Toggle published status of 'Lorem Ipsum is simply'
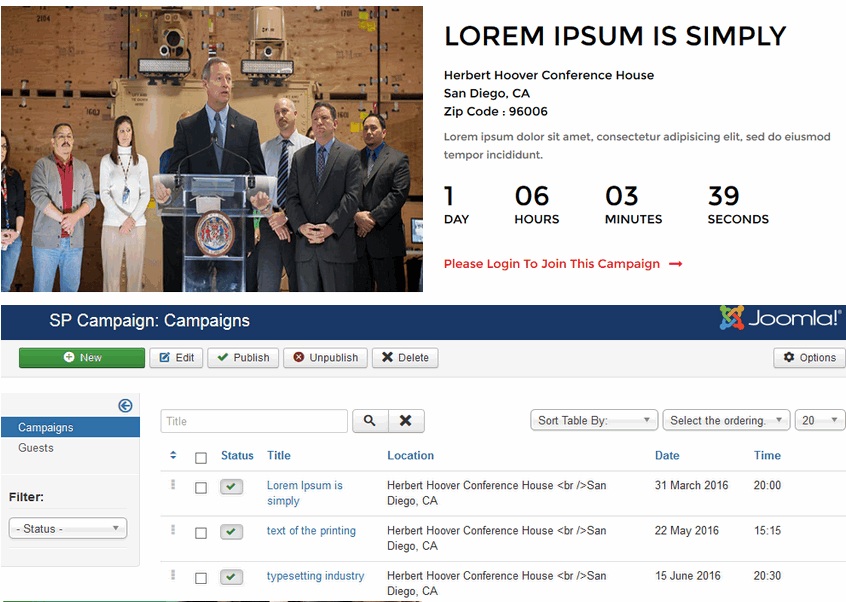846x602 pixels. [231, 487]
